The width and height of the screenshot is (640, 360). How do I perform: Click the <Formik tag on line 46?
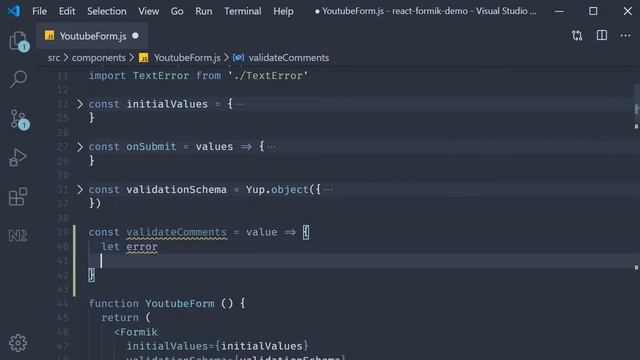(136, 332)
